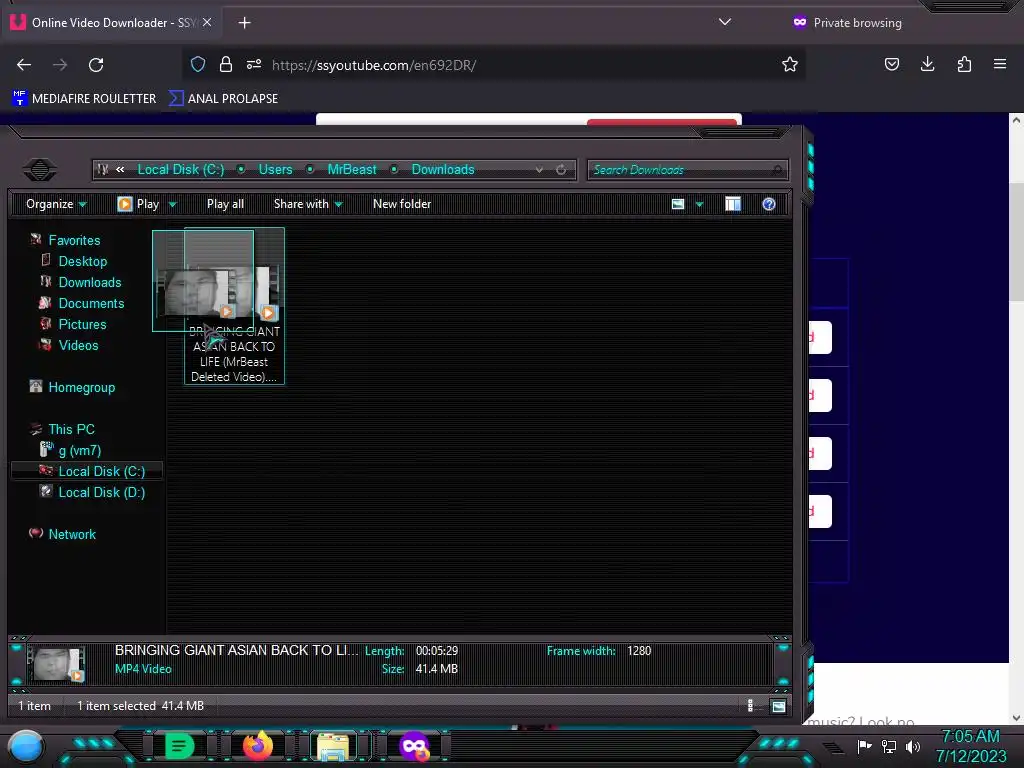Select Users in the breadcrumb path
Image resolution: width=1024 pixels, height=768 pixels.
275,169
